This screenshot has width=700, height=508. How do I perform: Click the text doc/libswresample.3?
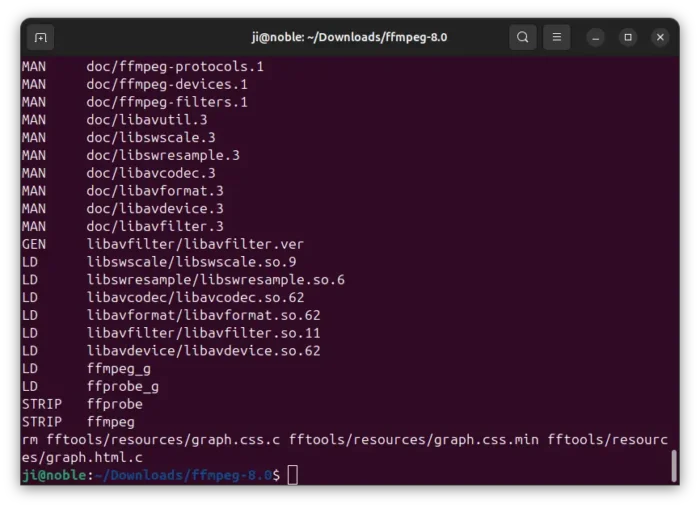163,155
